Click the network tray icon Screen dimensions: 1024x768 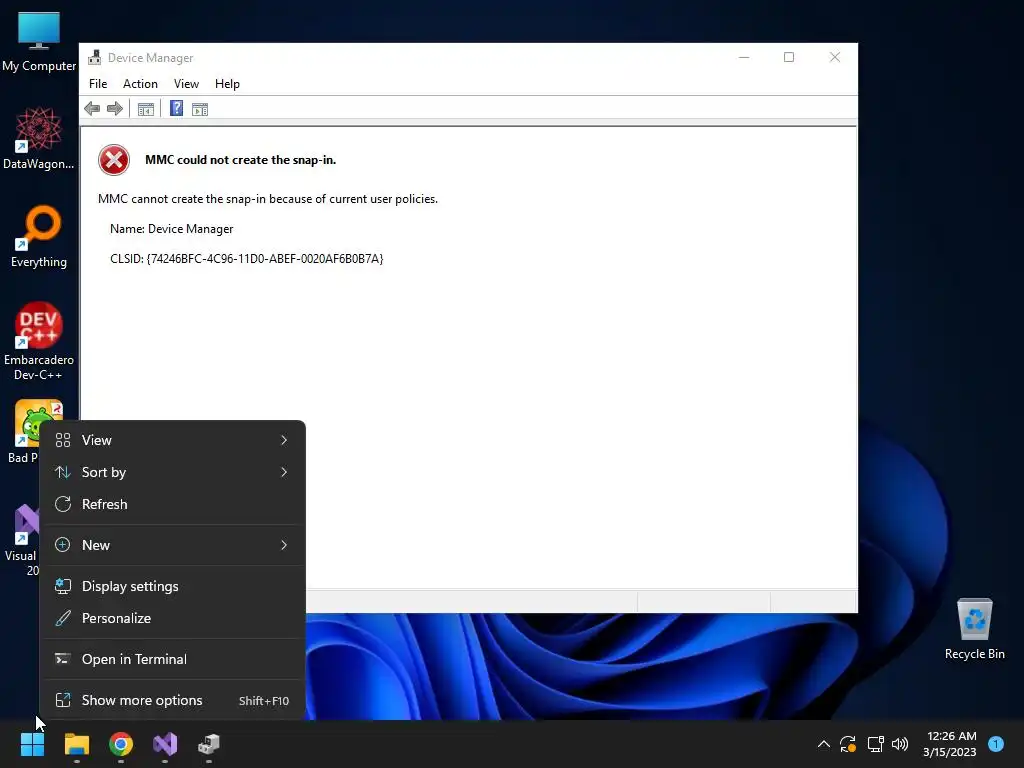click(x=875, y=744)
